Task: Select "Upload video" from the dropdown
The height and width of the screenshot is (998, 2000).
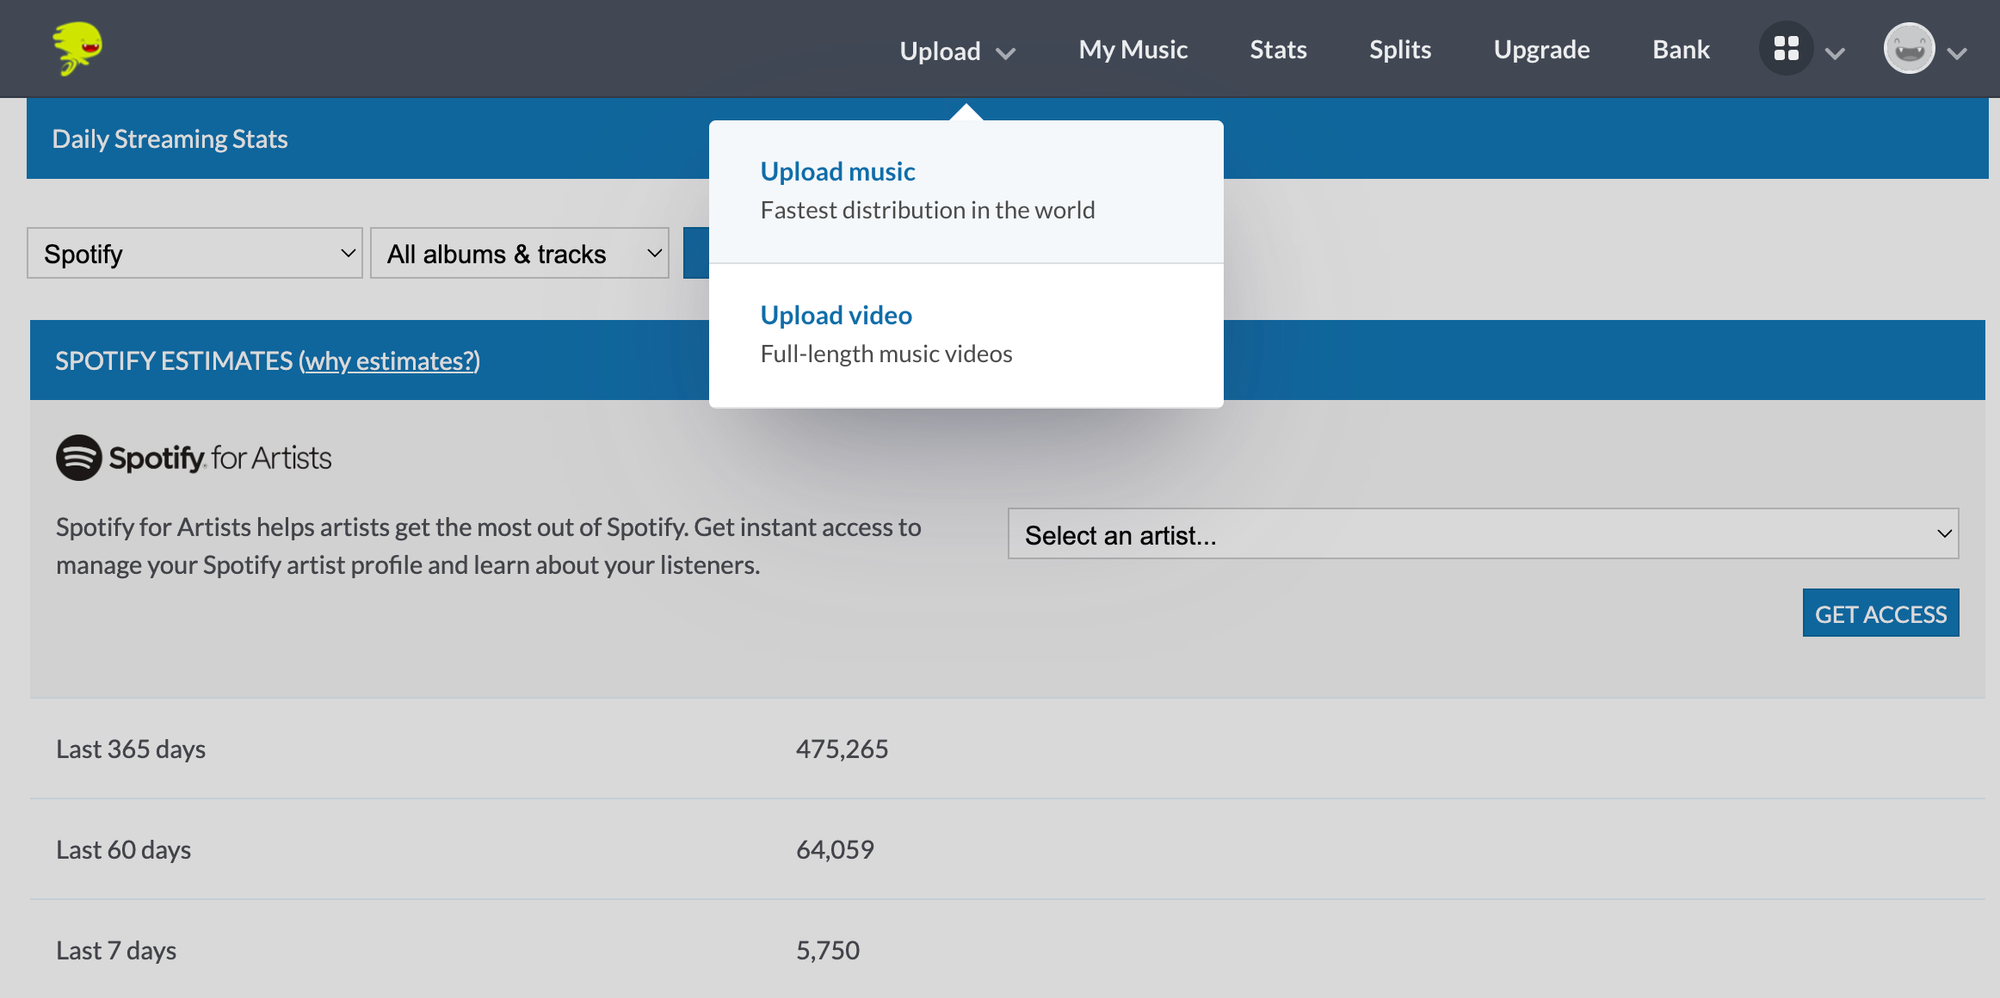Action: pos(836,314)
